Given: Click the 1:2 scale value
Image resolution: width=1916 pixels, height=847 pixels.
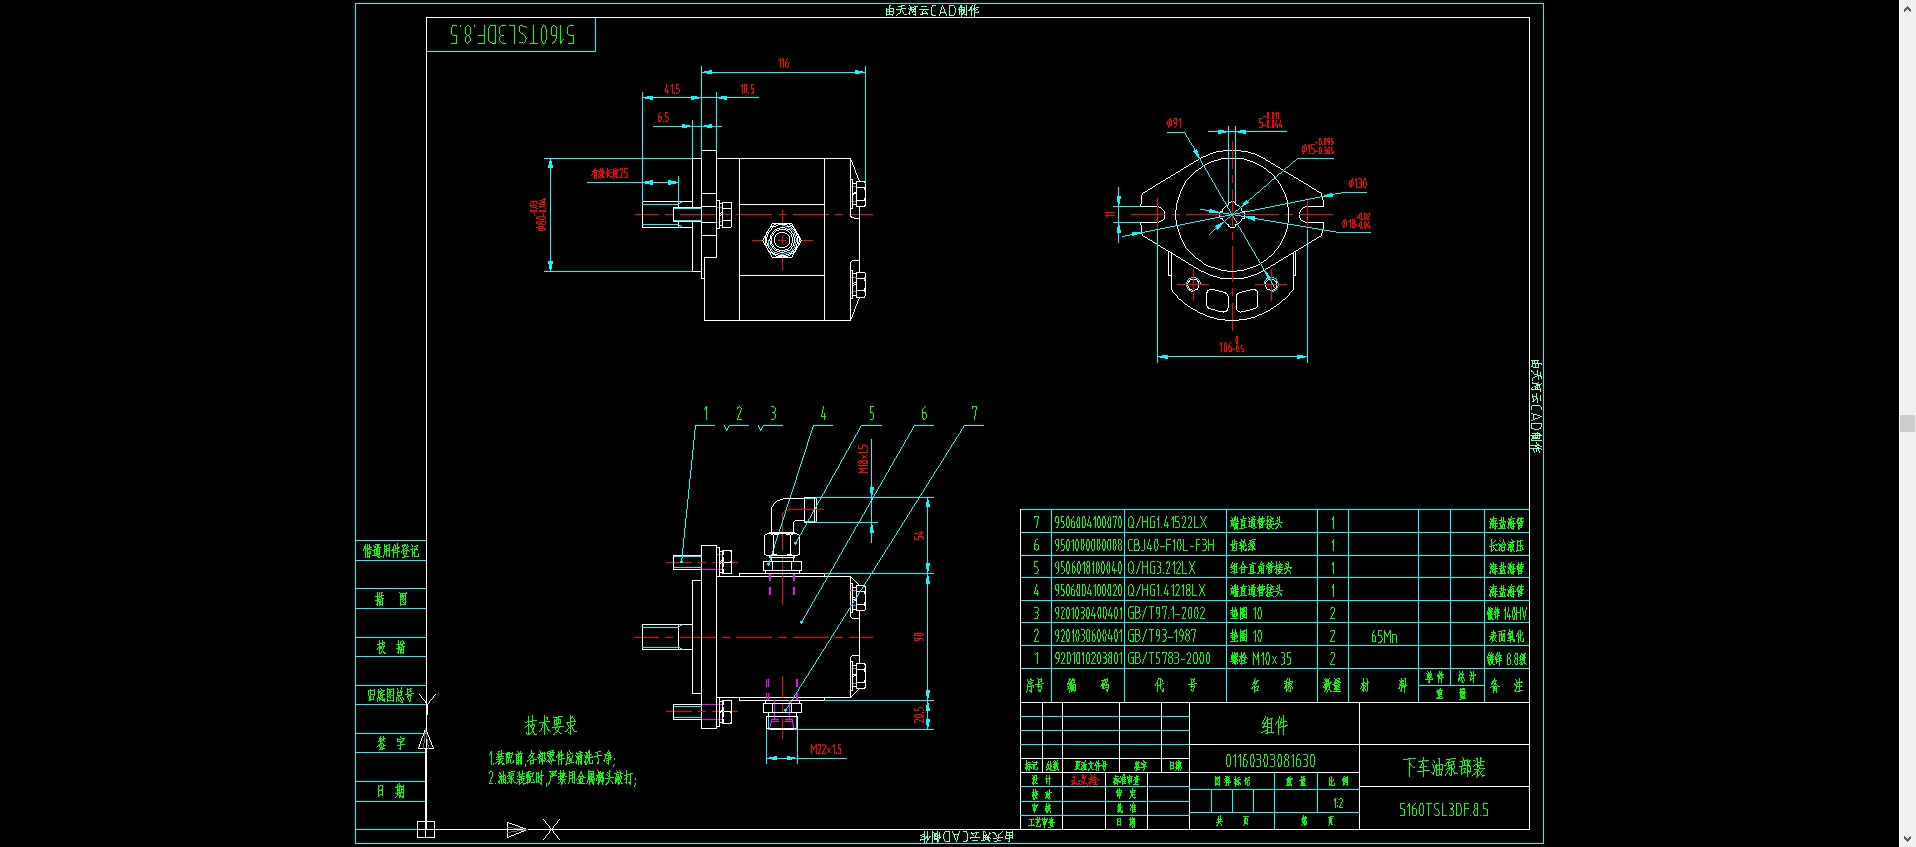Looking at the screenshot, I should tap(1337, 803).
